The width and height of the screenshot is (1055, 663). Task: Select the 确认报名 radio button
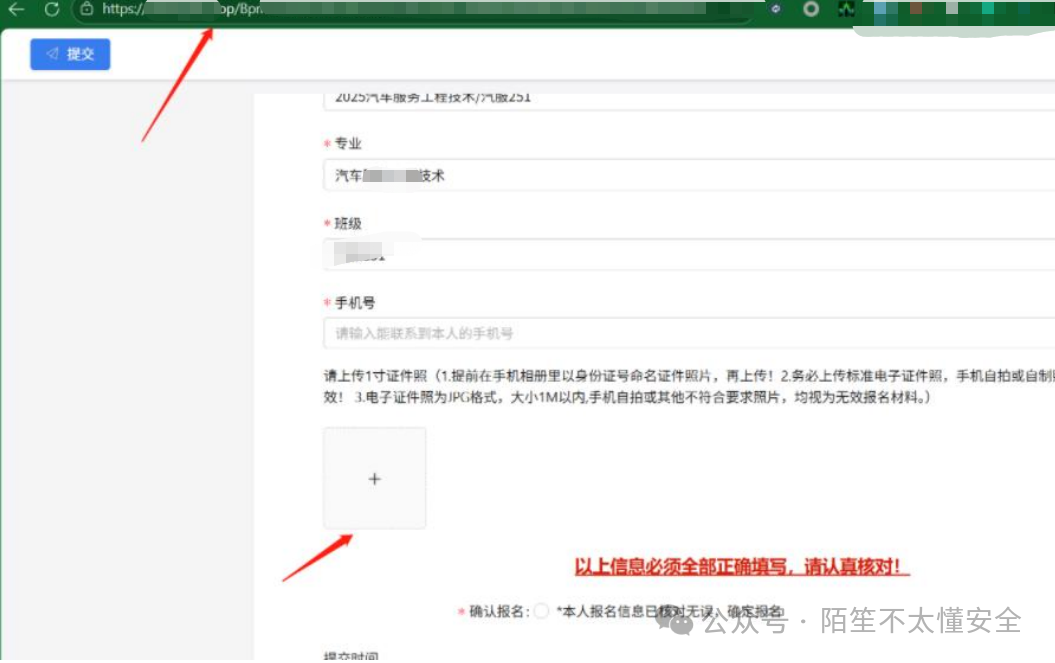(x=540, y=611)
